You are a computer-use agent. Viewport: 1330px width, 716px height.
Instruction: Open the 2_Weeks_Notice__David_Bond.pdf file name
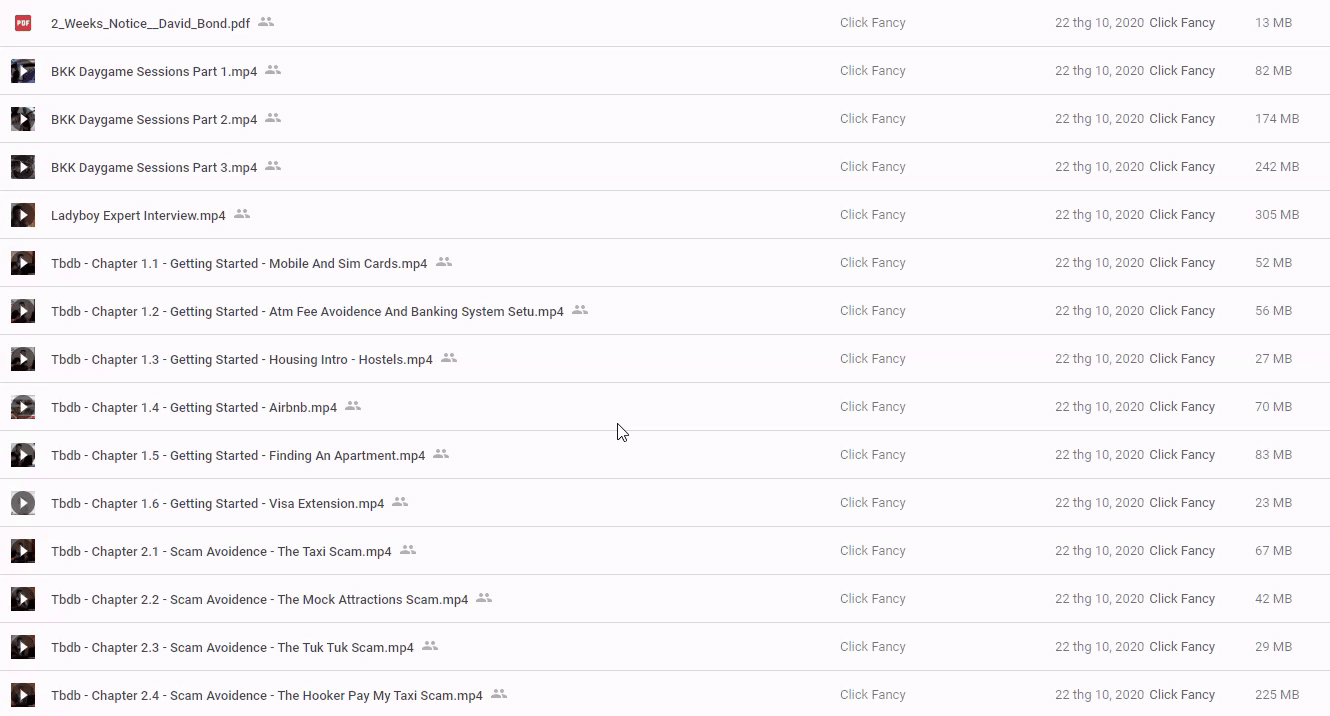tap(150, 23)
